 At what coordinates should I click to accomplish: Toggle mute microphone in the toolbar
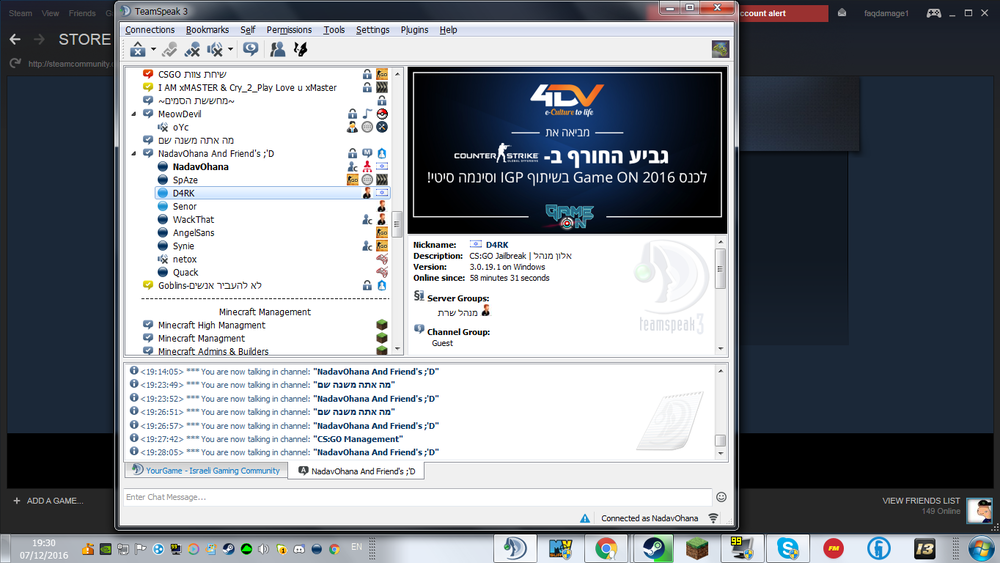[x=193, y=49]
